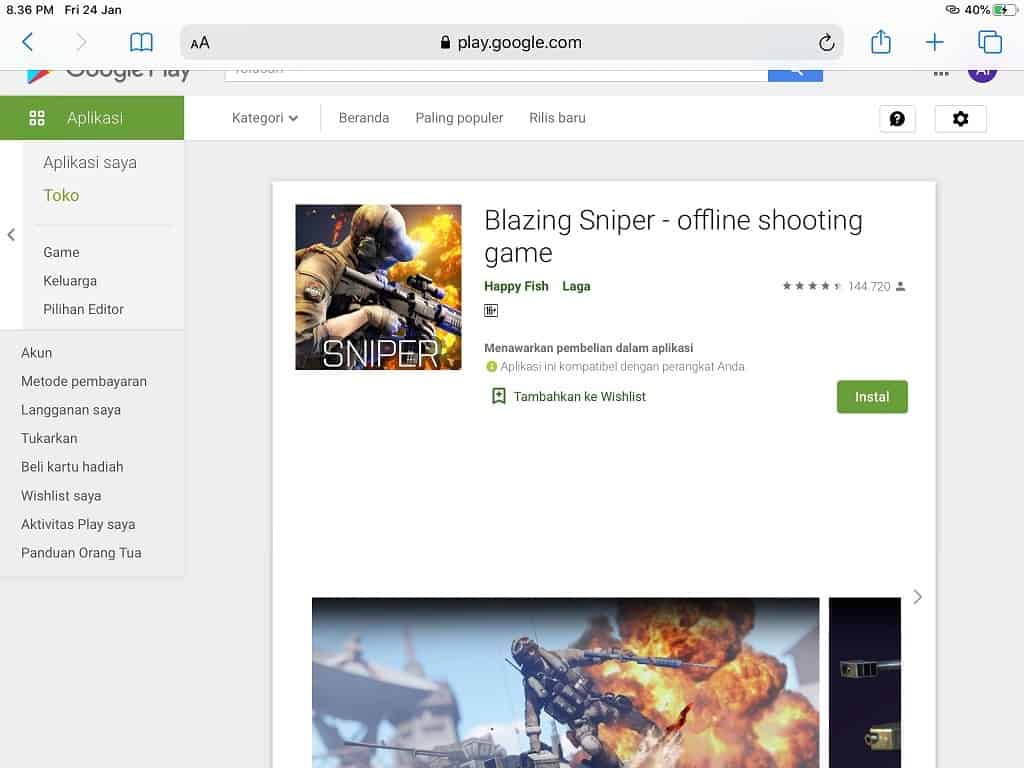Click the star rating 144.720
The height and width of the screenshot is (768, 1024).
[x=843, y=286]
